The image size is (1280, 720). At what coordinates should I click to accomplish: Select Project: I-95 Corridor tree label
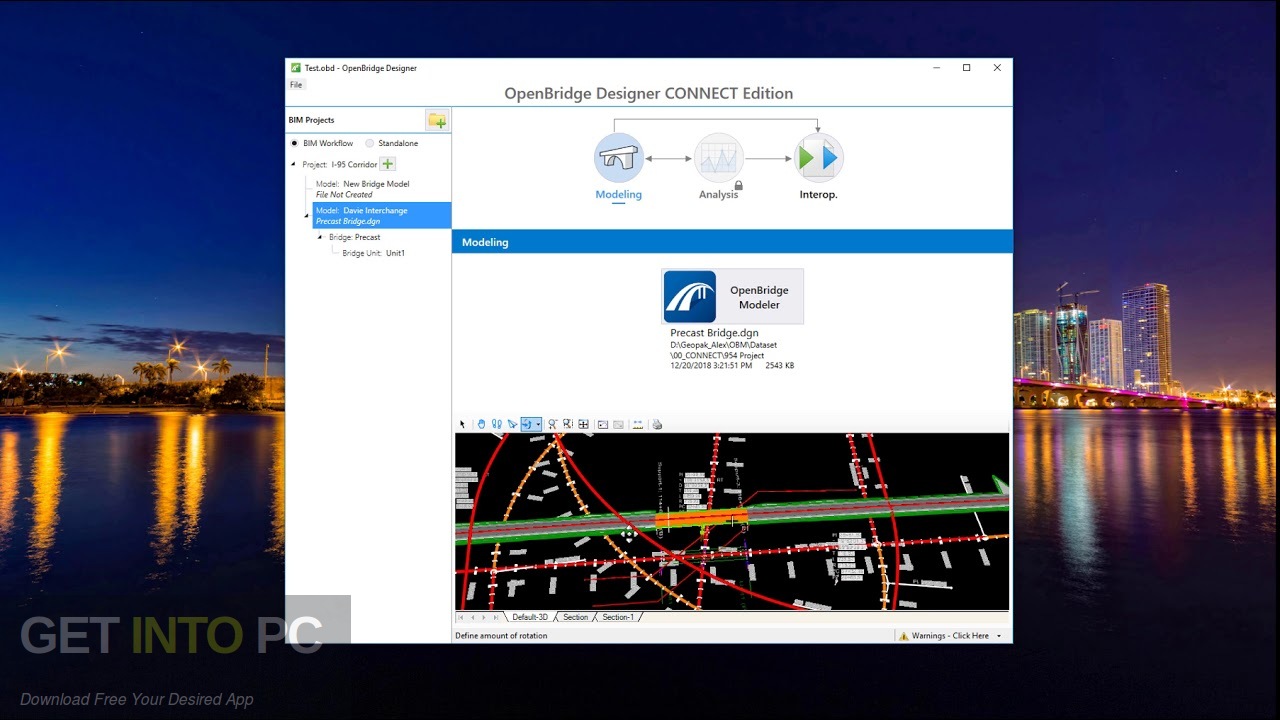click(340, 164)
